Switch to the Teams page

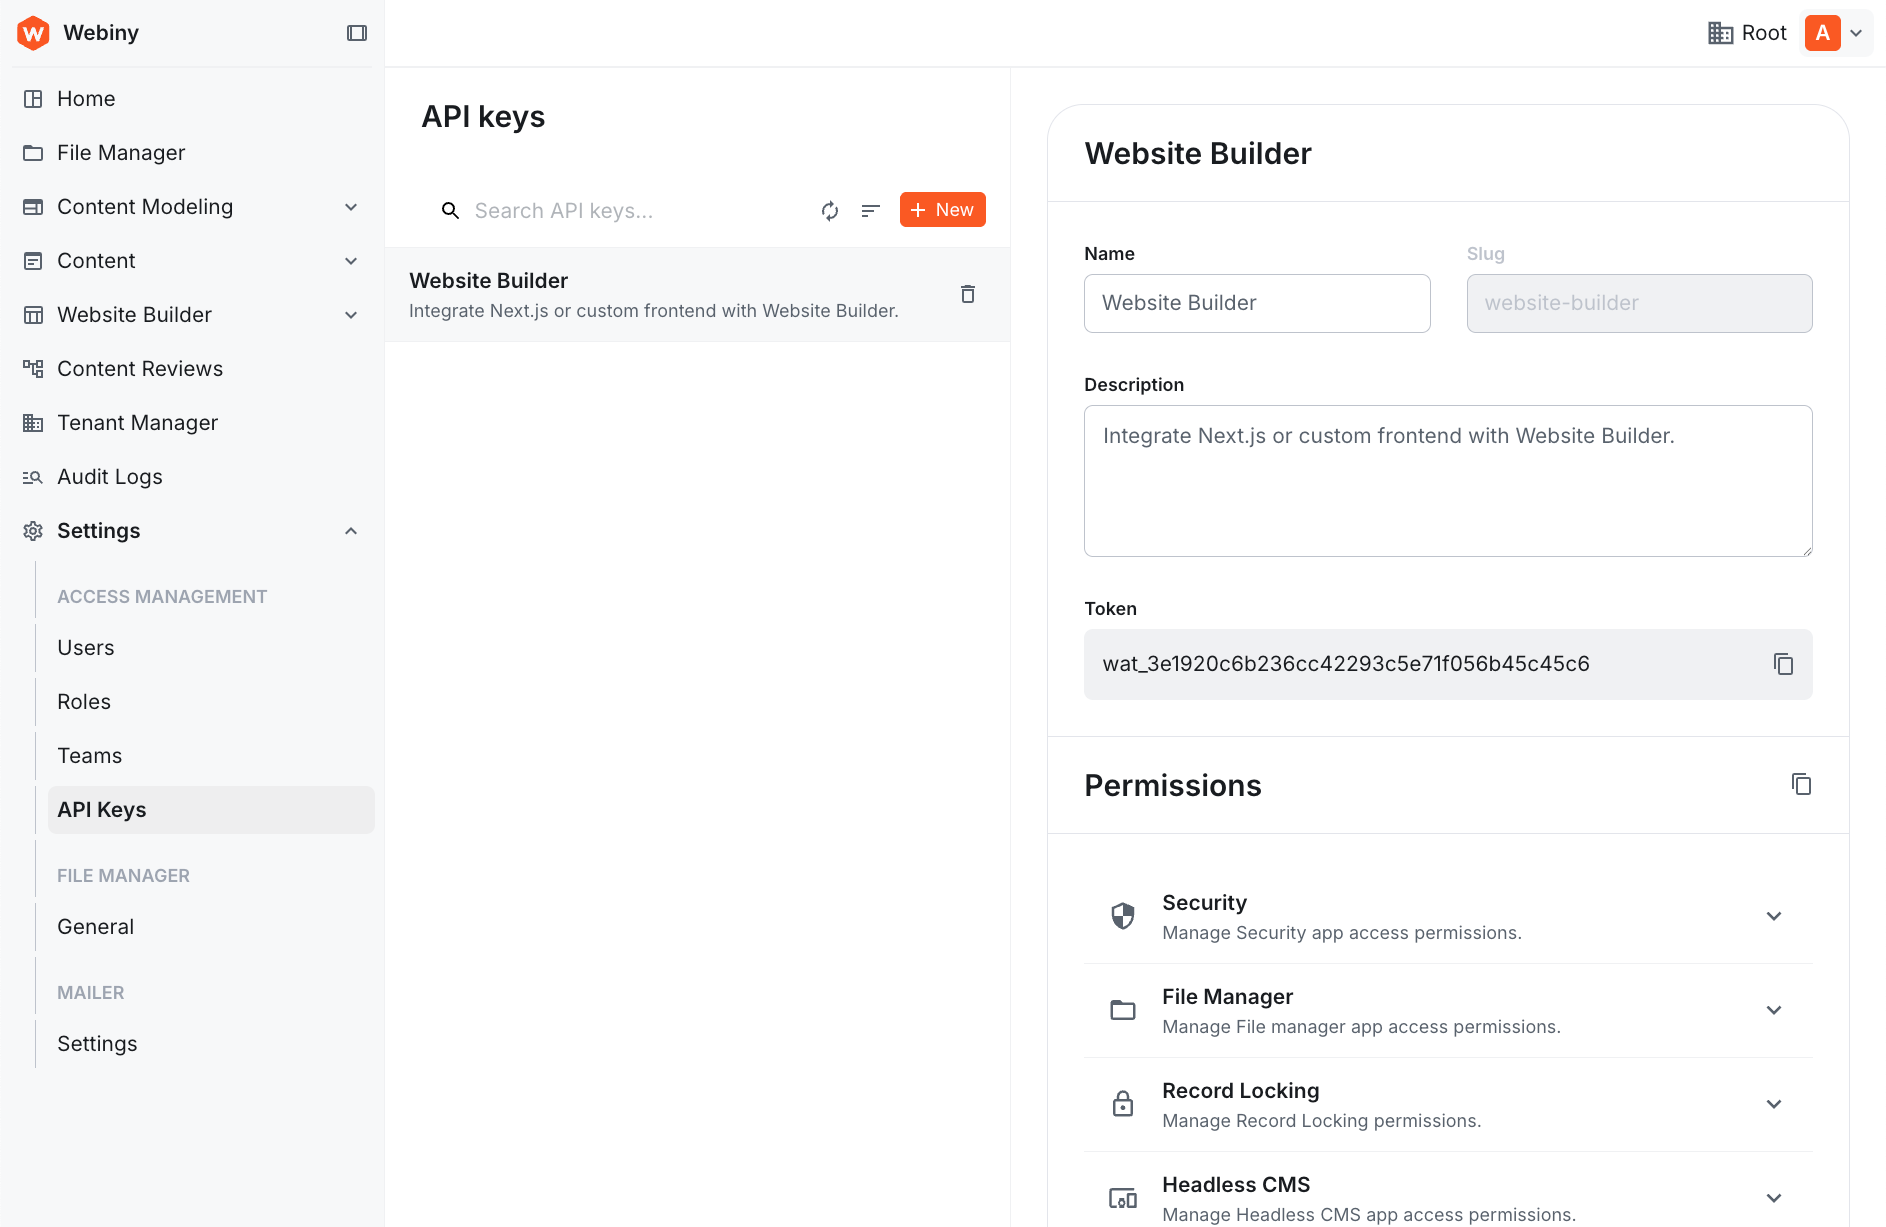pos(89,755)
